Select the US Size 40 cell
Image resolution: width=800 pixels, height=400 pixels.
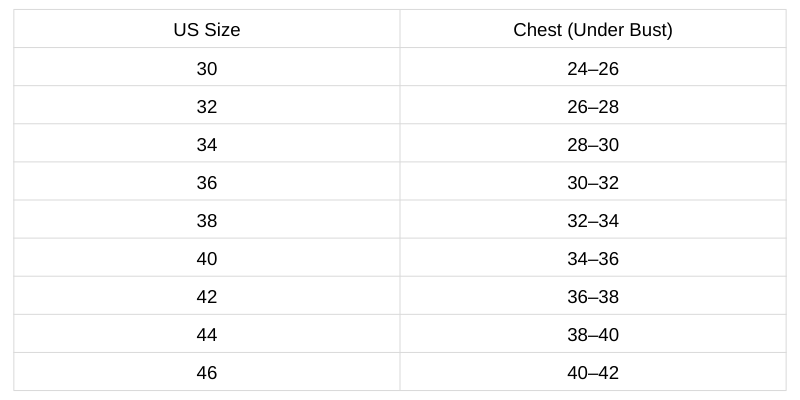[x=207, y=259]
